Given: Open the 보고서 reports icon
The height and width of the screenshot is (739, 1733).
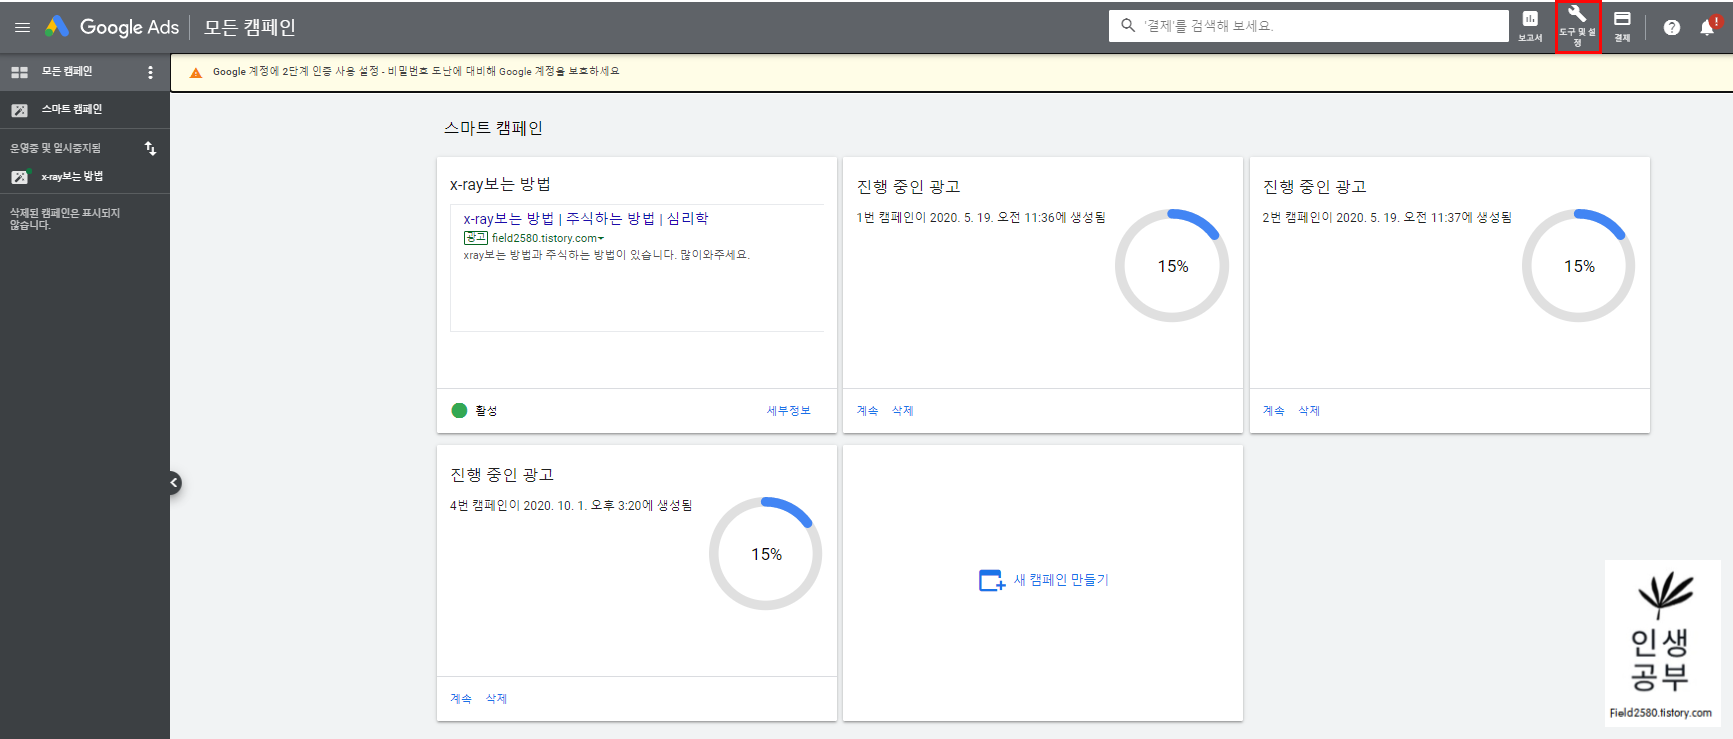Looking at the screenshot, I should pos(1530,26).
